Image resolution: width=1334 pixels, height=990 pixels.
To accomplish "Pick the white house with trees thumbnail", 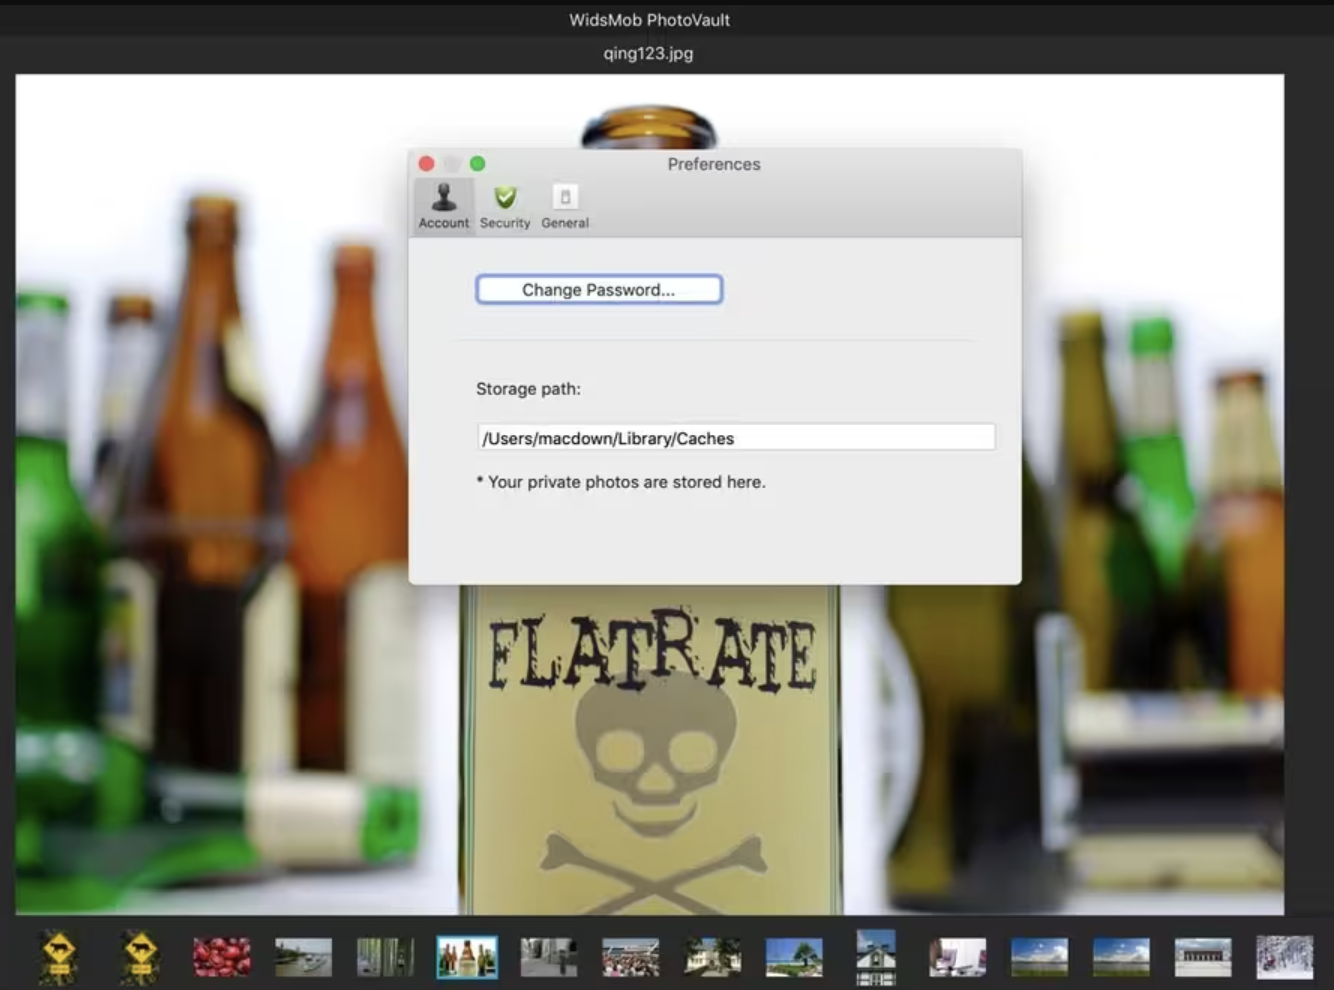I will pos(712,957).
